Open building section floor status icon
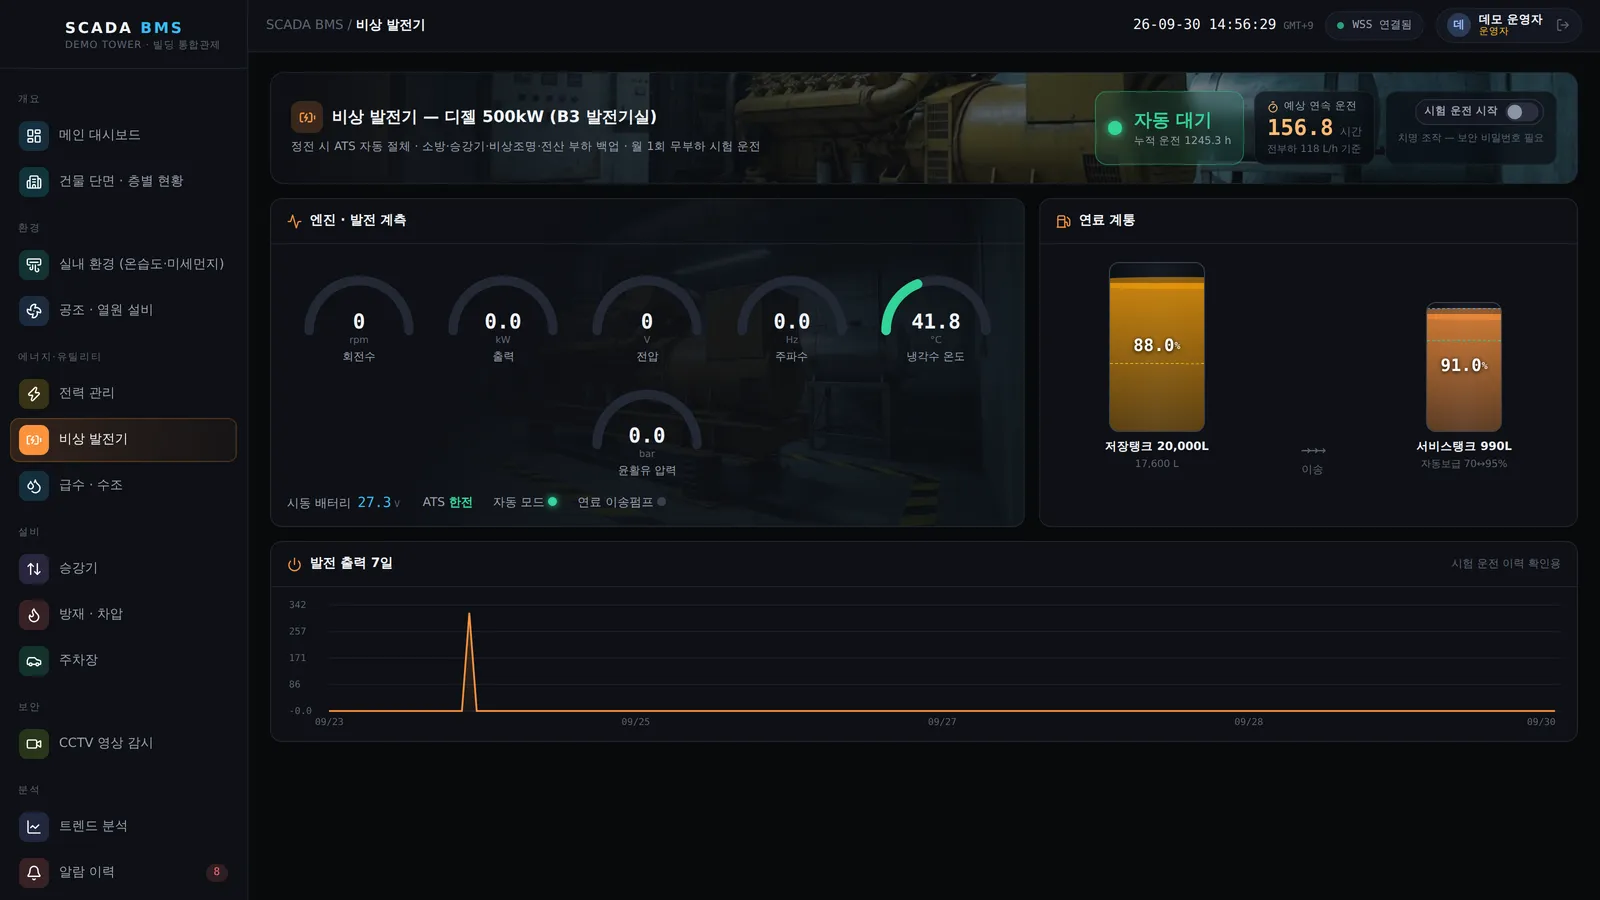1600x900 pixels. pyautogui.click(x=34, y=181)
